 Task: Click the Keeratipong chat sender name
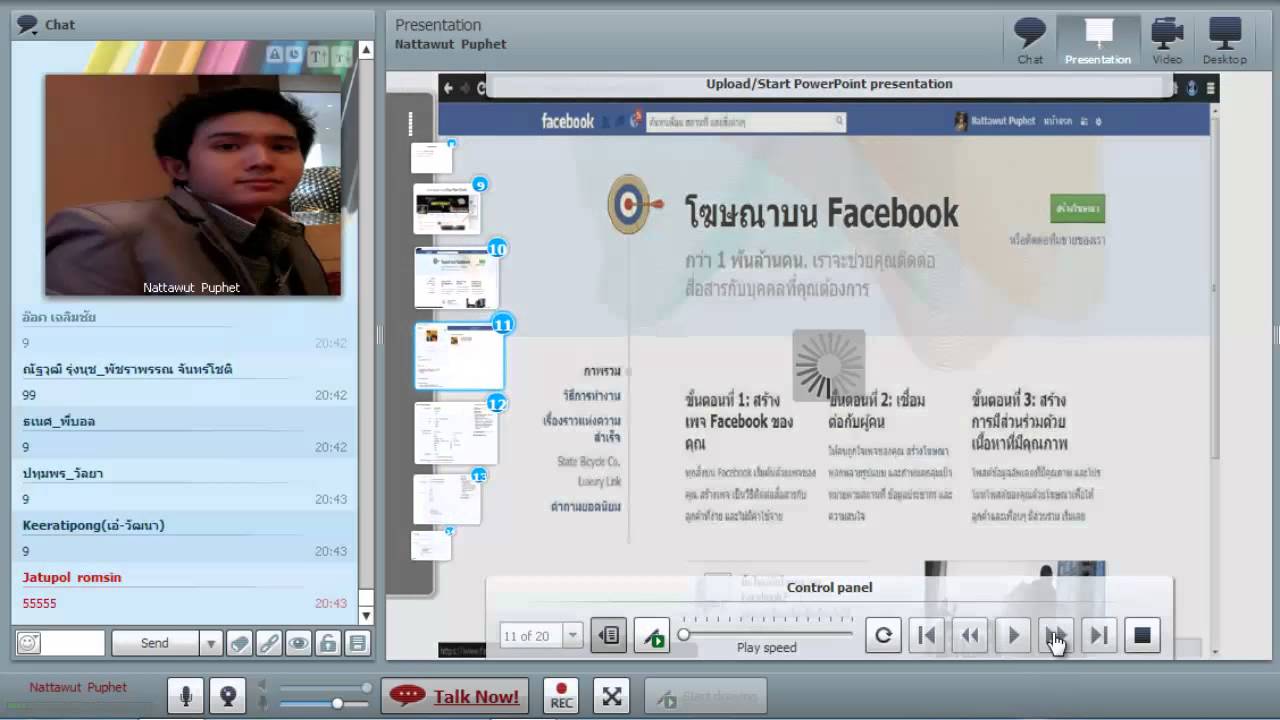(x=94, y=525)
